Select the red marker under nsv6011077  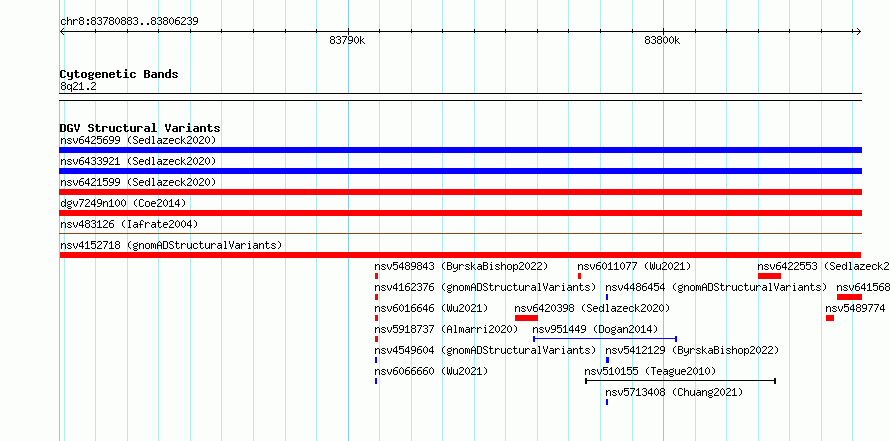[x=580, y=276]
